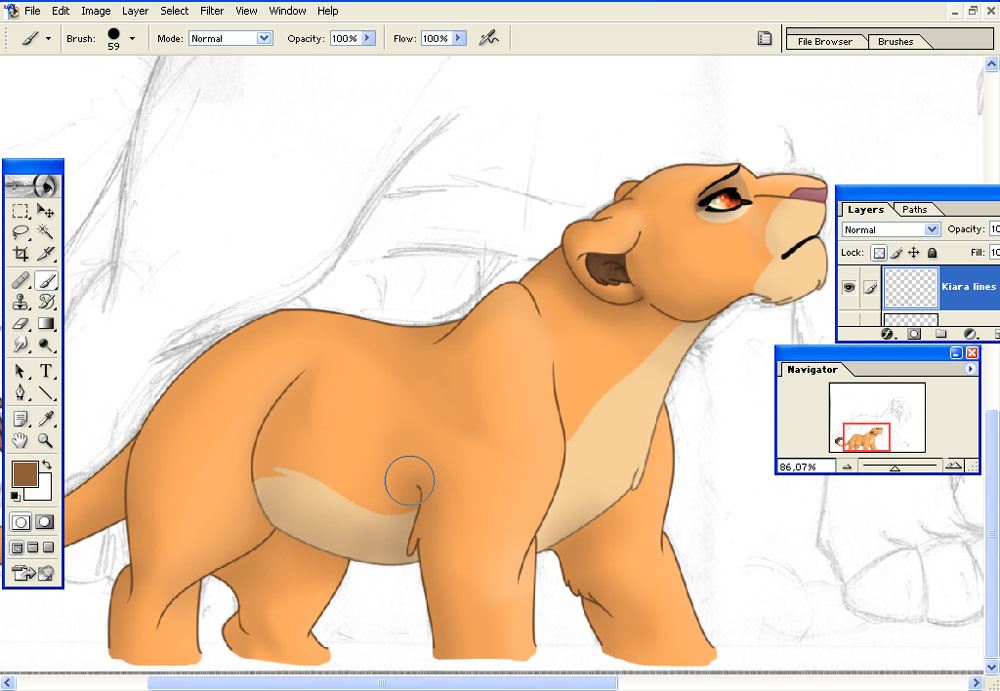Open the Filter menu
This screenshot has width=1000, height=691.
[212, 11]
